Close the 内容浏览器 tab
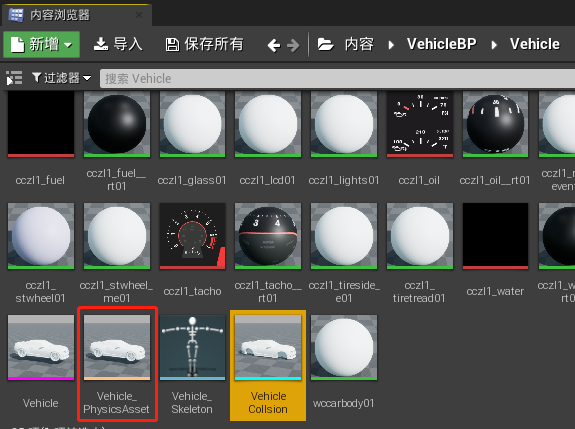 [x=139, y=15]
